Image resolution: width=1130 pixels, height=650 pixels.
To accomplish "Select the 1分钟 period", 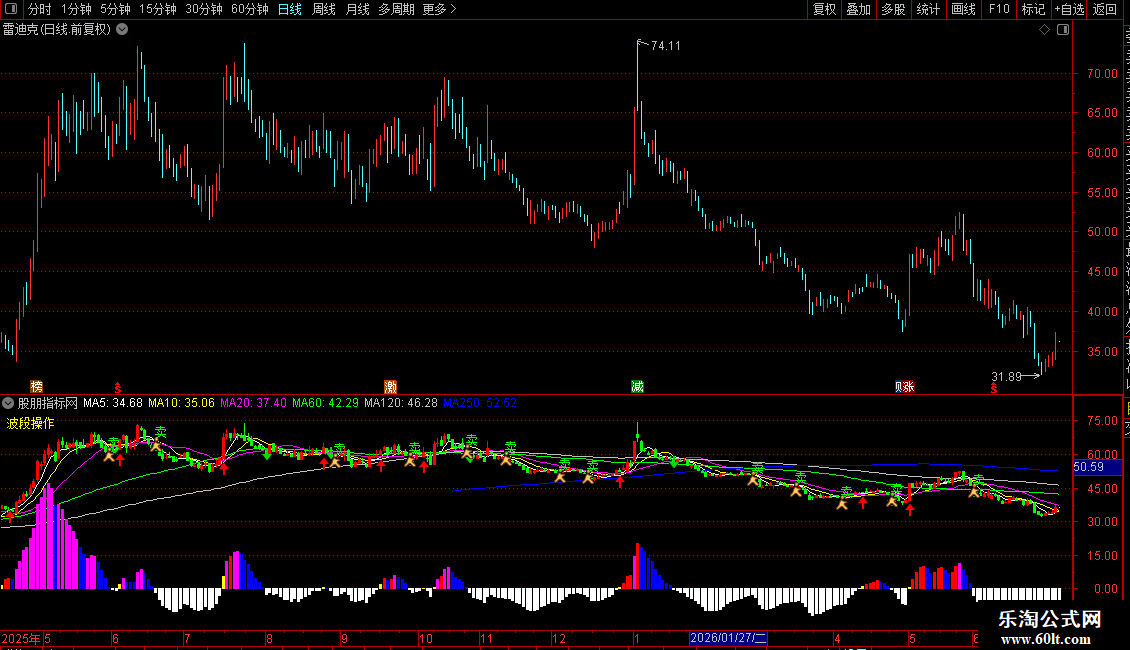I will click(x=76, y=9).
